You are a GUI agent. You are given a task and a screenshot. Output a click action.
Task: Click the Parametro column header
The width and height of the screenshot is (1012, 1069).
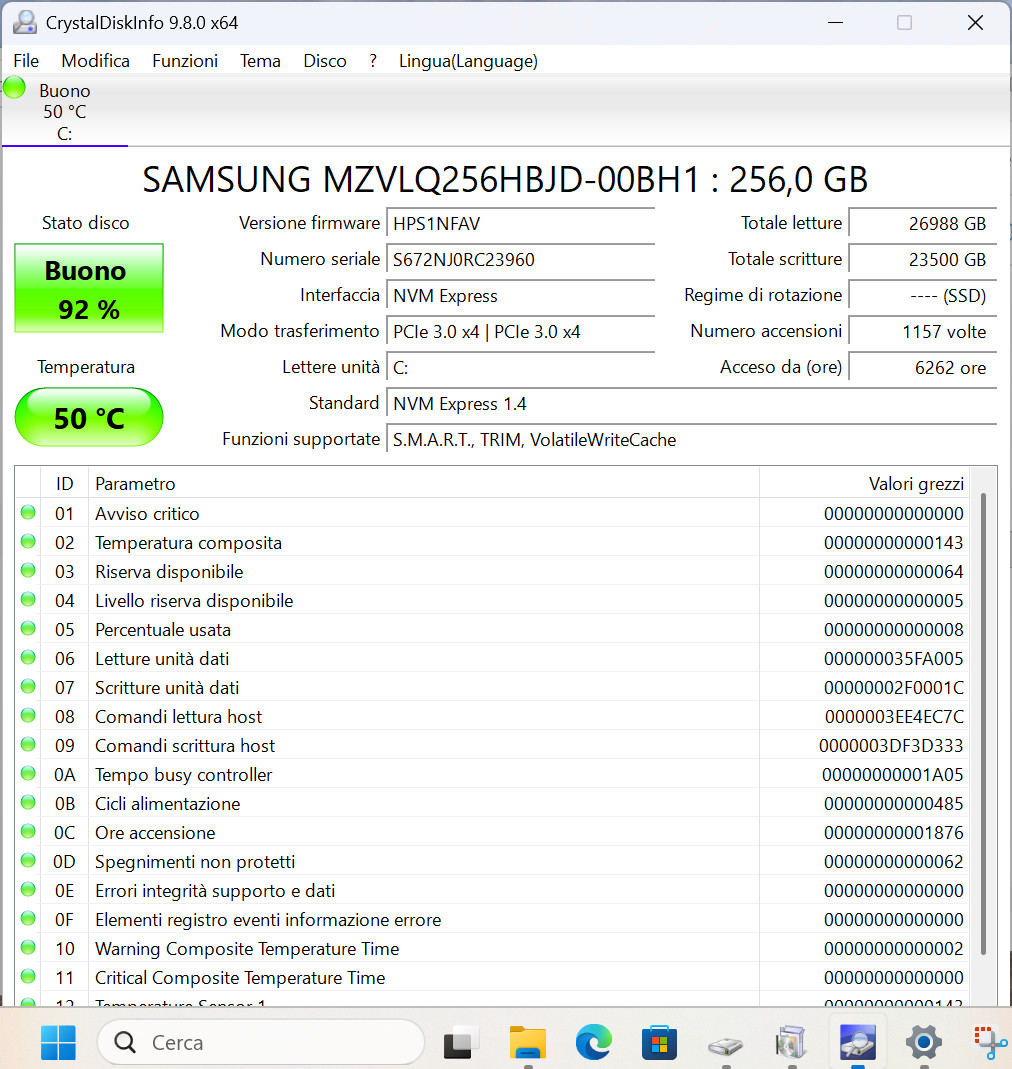[423, 483]
